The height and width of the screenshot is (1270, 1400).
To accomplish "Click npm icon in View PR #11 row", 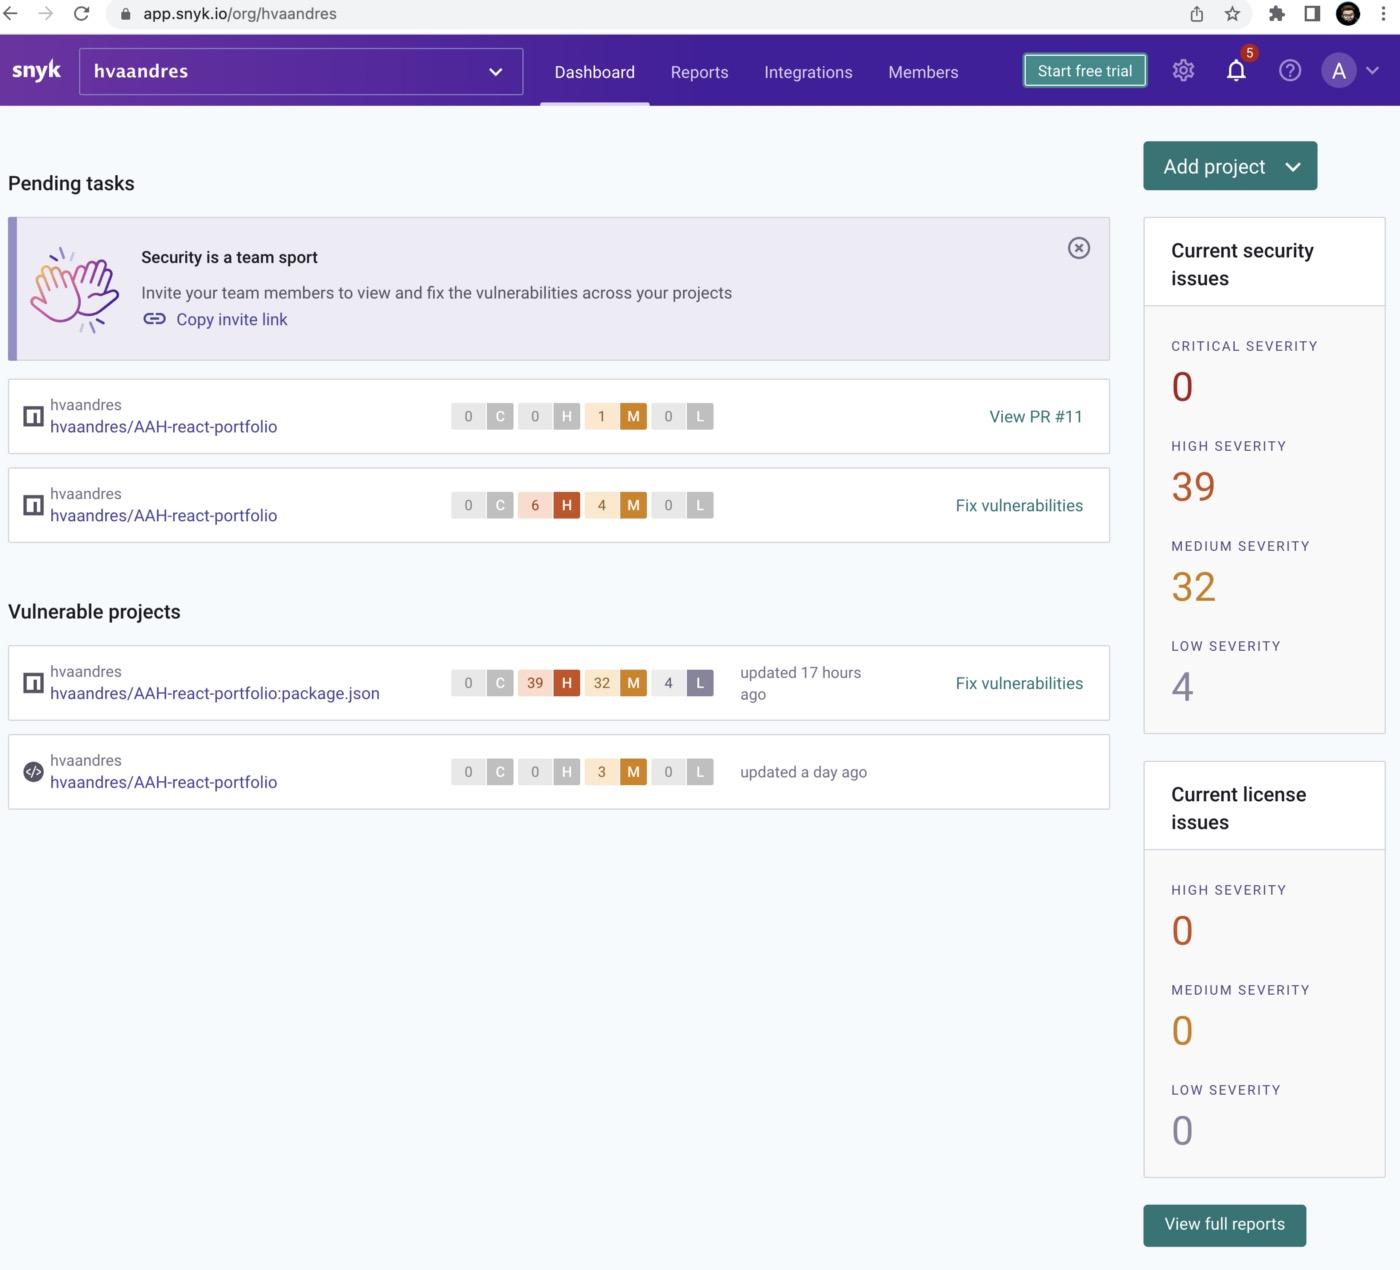I will coord(33,416).
